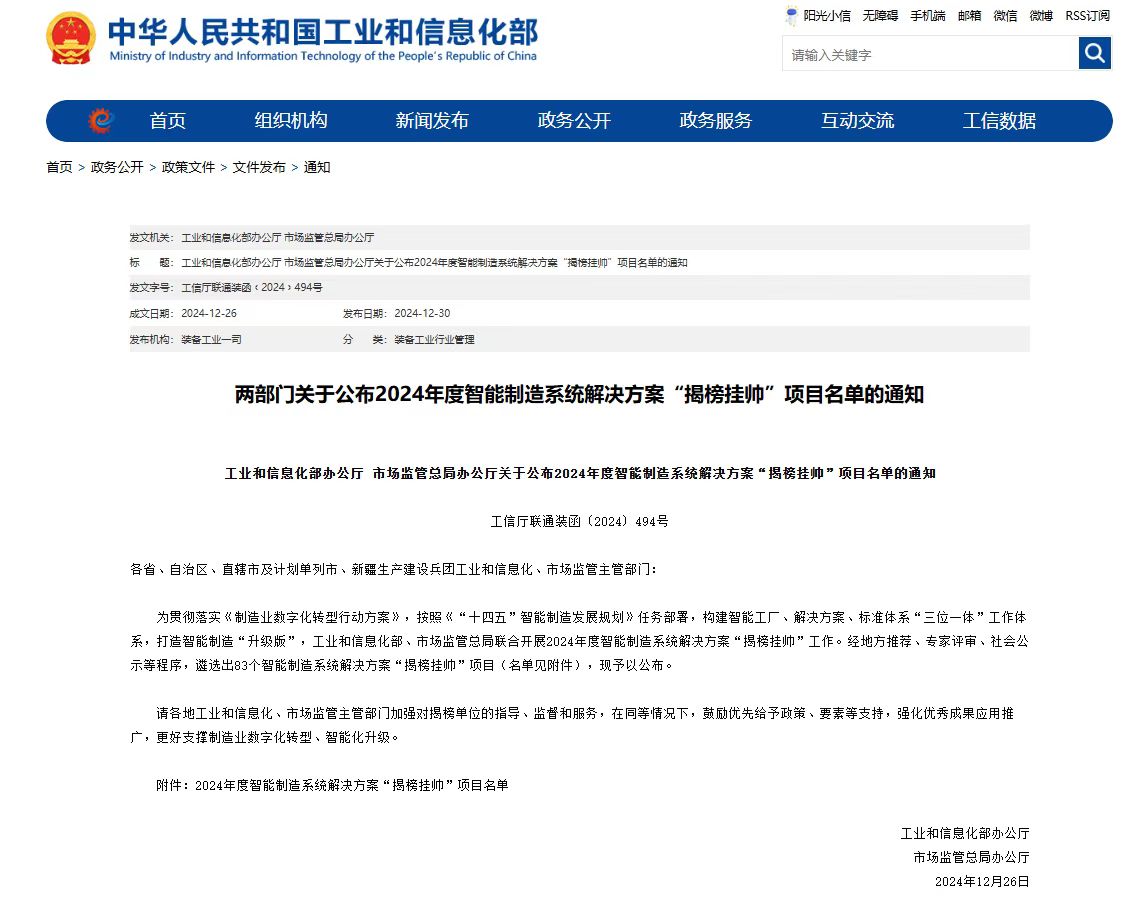The width and height of the screenshot is (1135, 900).
Task: Click the red swirl icon in the nav bar
Action: click(101, 120)
